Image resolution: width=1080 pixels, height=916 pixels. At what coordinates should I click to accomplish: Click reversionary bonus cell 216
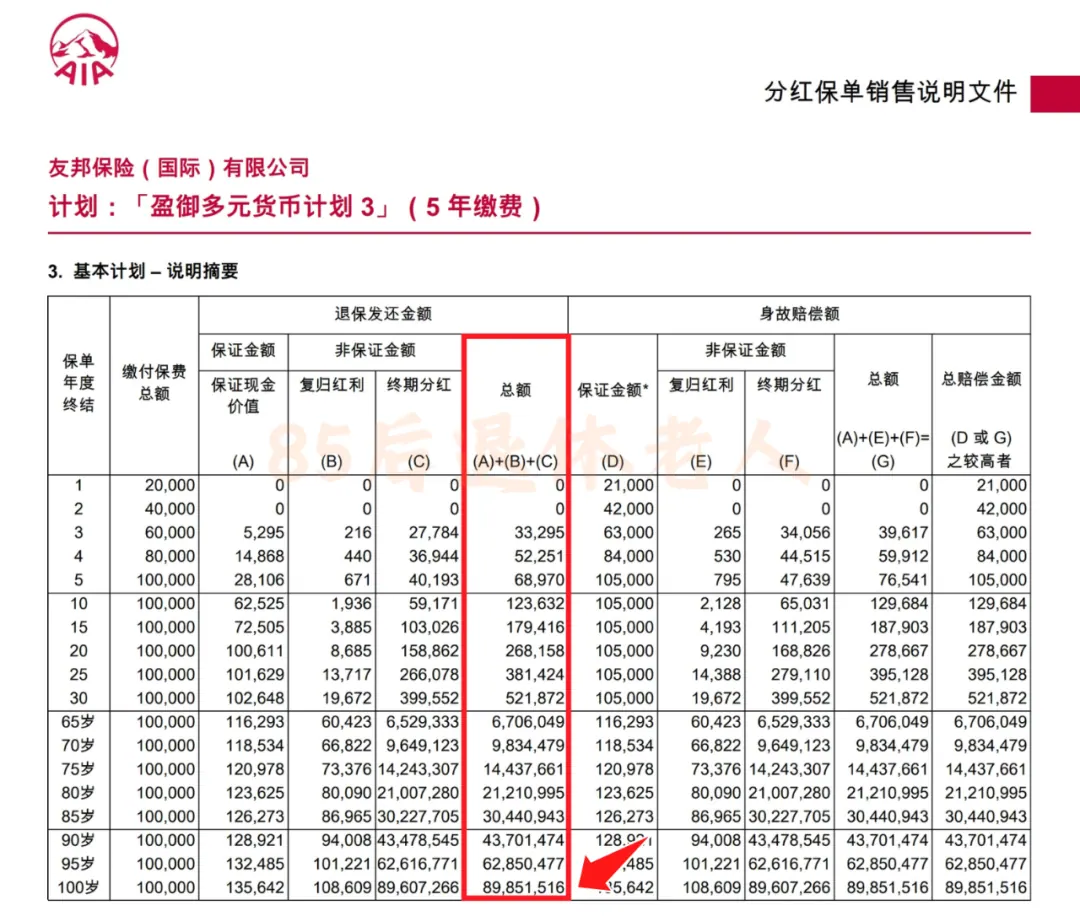pos(357,532)
